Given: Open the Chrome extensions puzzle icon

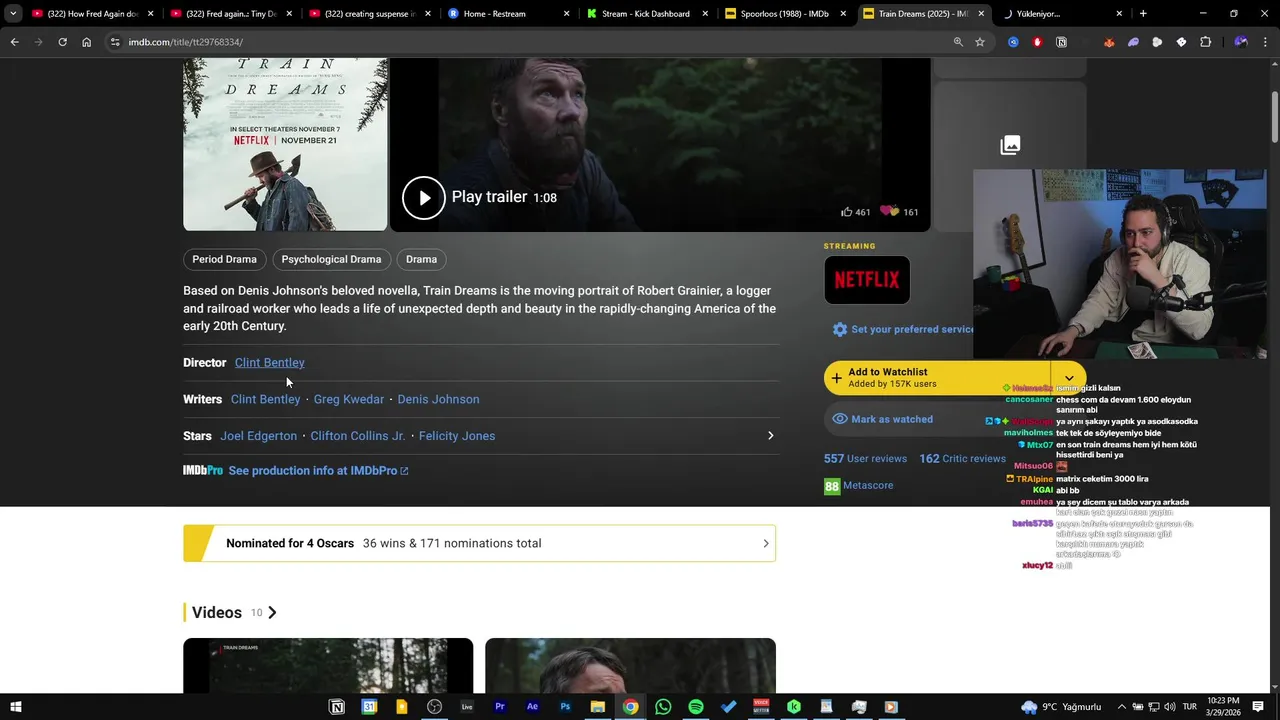Looking at the screenshot, I should 1205,42.
